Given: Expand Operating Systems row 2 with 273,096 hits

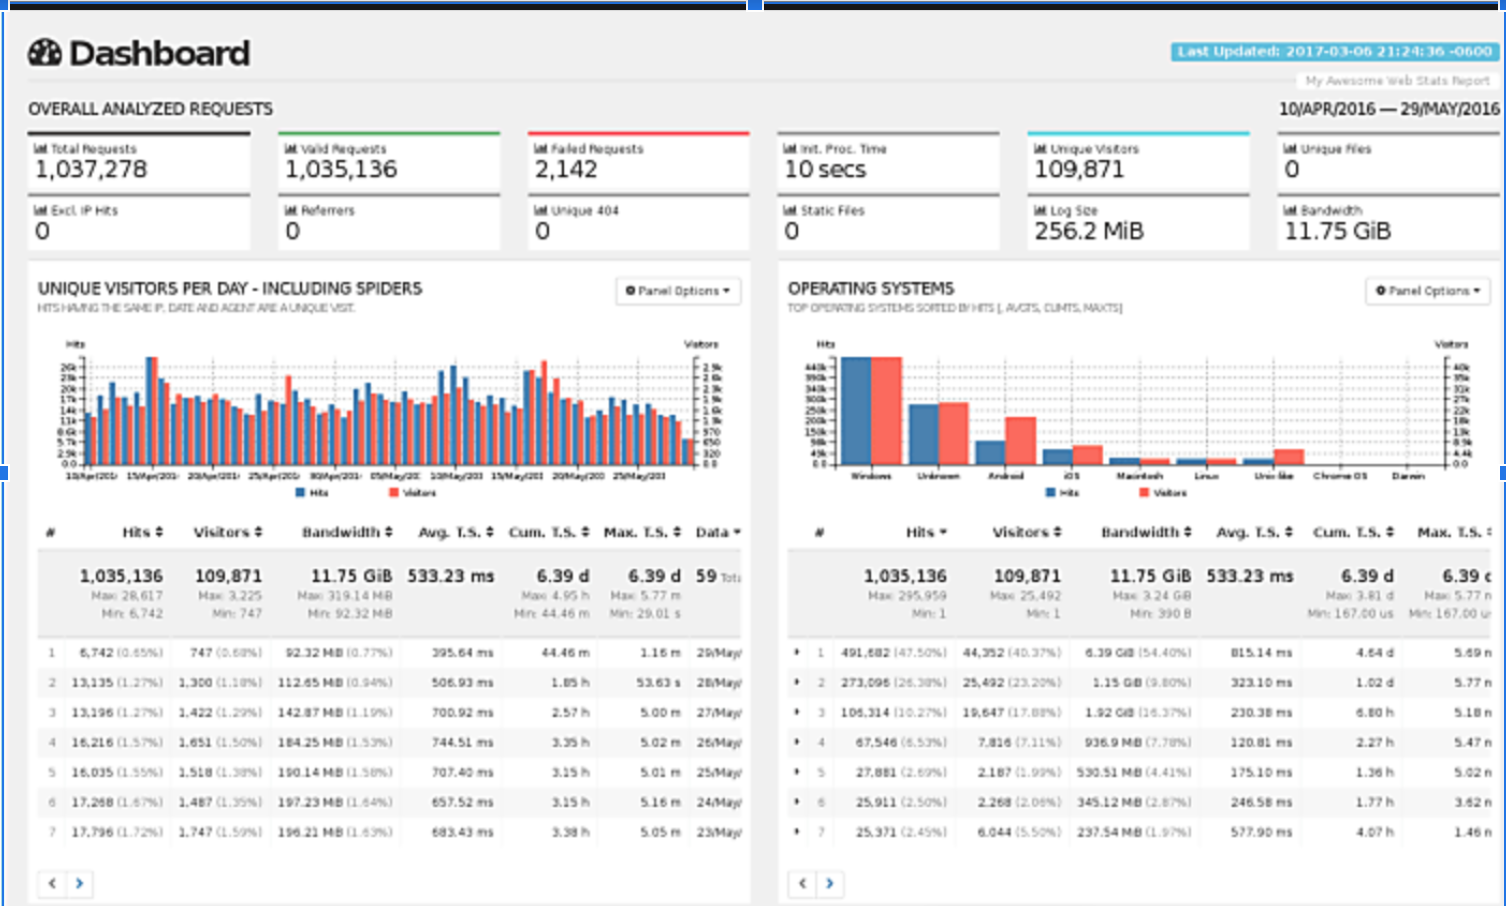Looking at the screenshot, I should 797,682.
